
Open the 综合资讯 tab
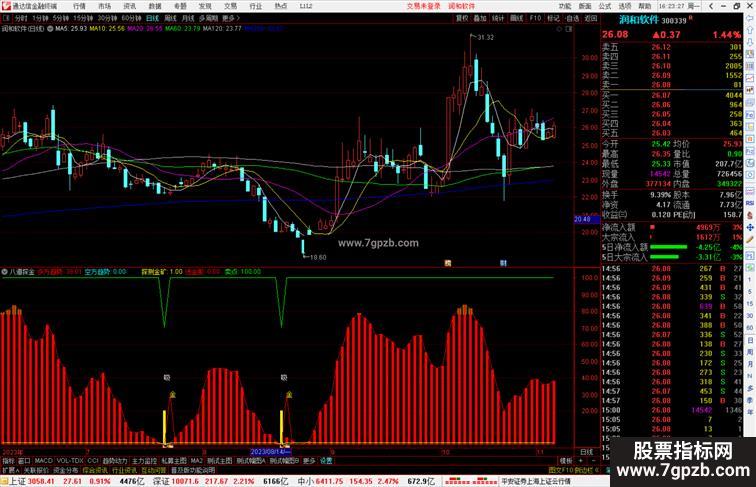click(x=95, y=470)
